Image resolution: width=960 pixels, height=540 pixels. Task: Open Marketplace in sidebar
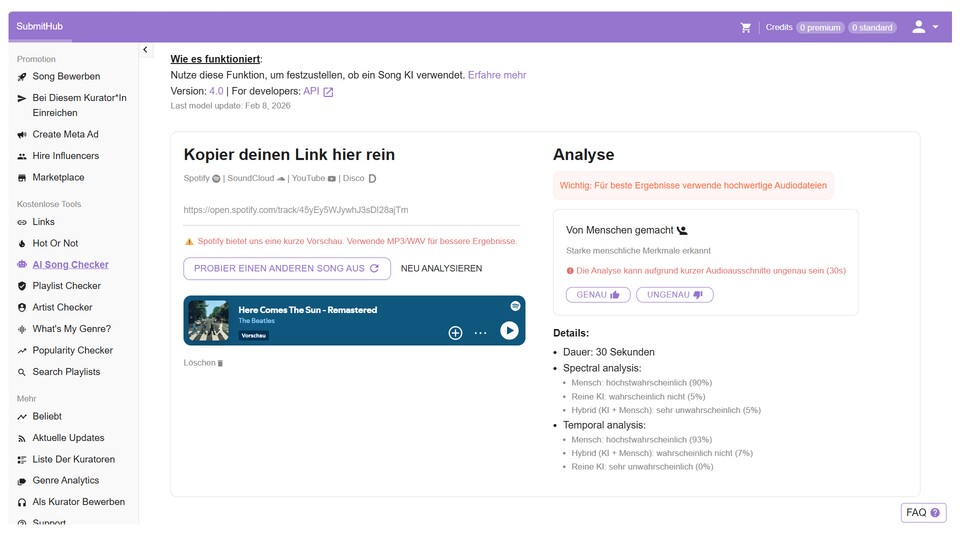pyautogui.click(x=58, y=178)
